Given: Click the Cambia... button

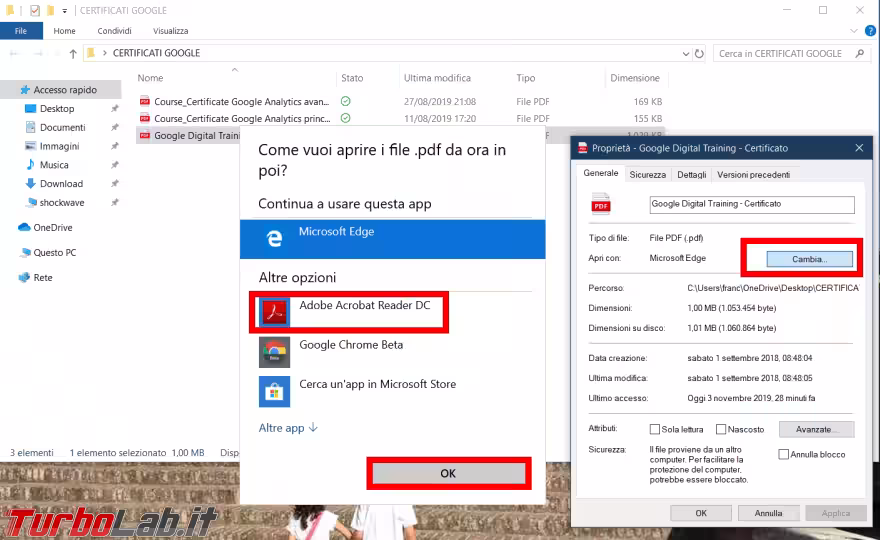Looking at the screenshot, I should click(809, 259).
